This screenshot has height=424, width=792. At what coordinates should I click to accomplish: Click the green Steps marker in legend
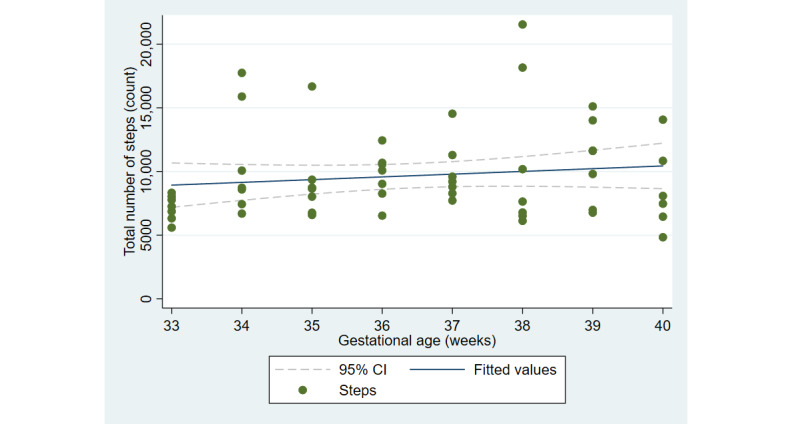[290, 391]
